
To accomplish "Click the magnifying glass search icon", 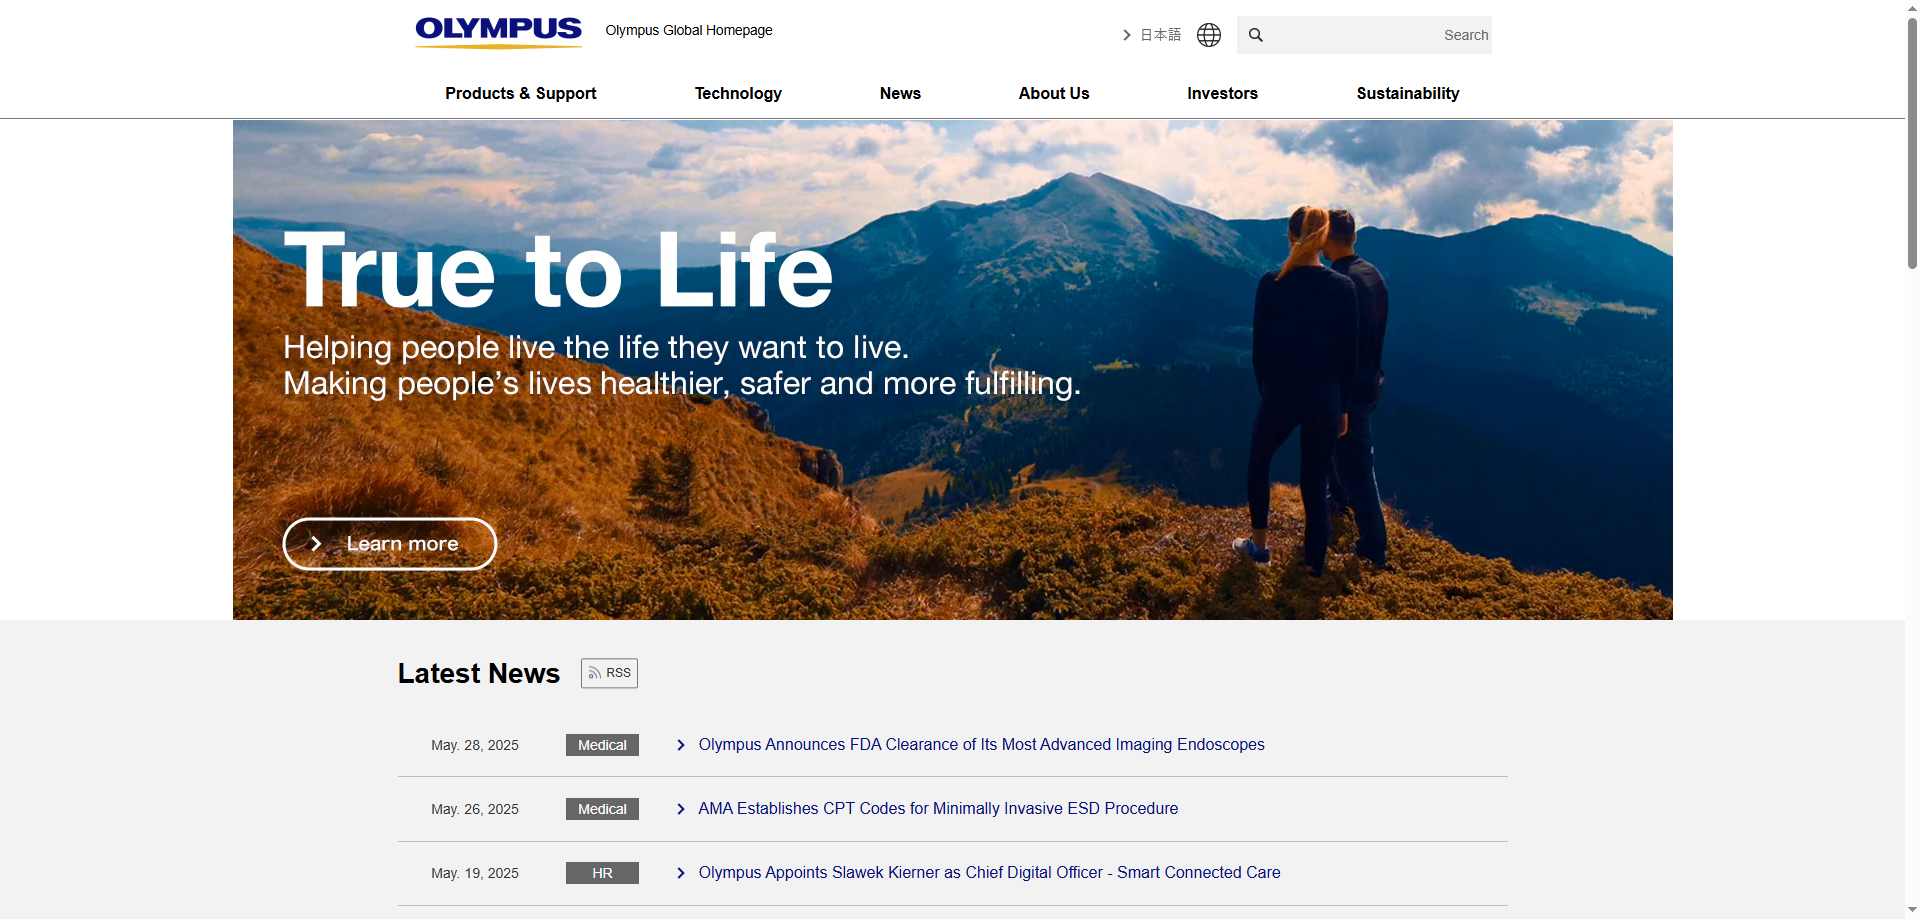I will [x=1256, y=35].
